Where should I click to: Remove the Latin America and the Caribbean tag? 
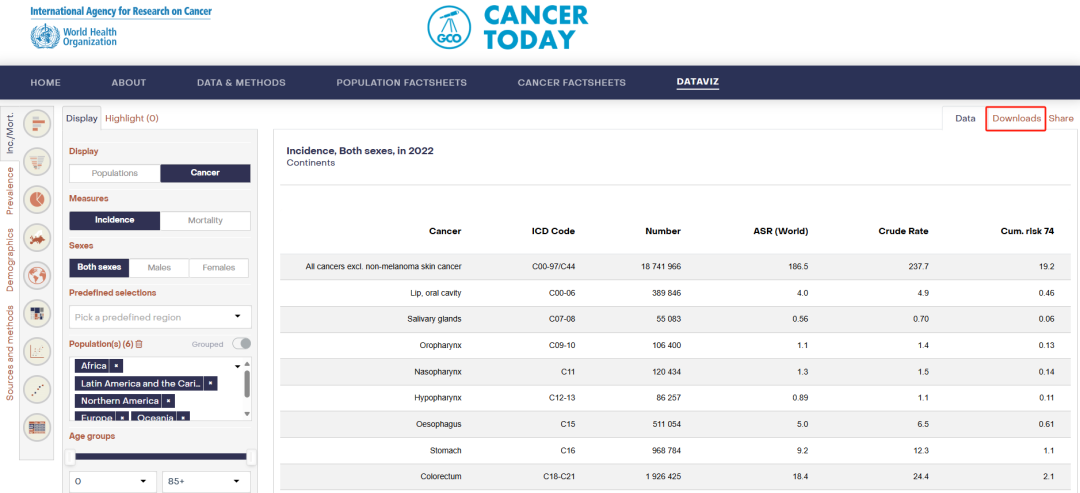211,383
